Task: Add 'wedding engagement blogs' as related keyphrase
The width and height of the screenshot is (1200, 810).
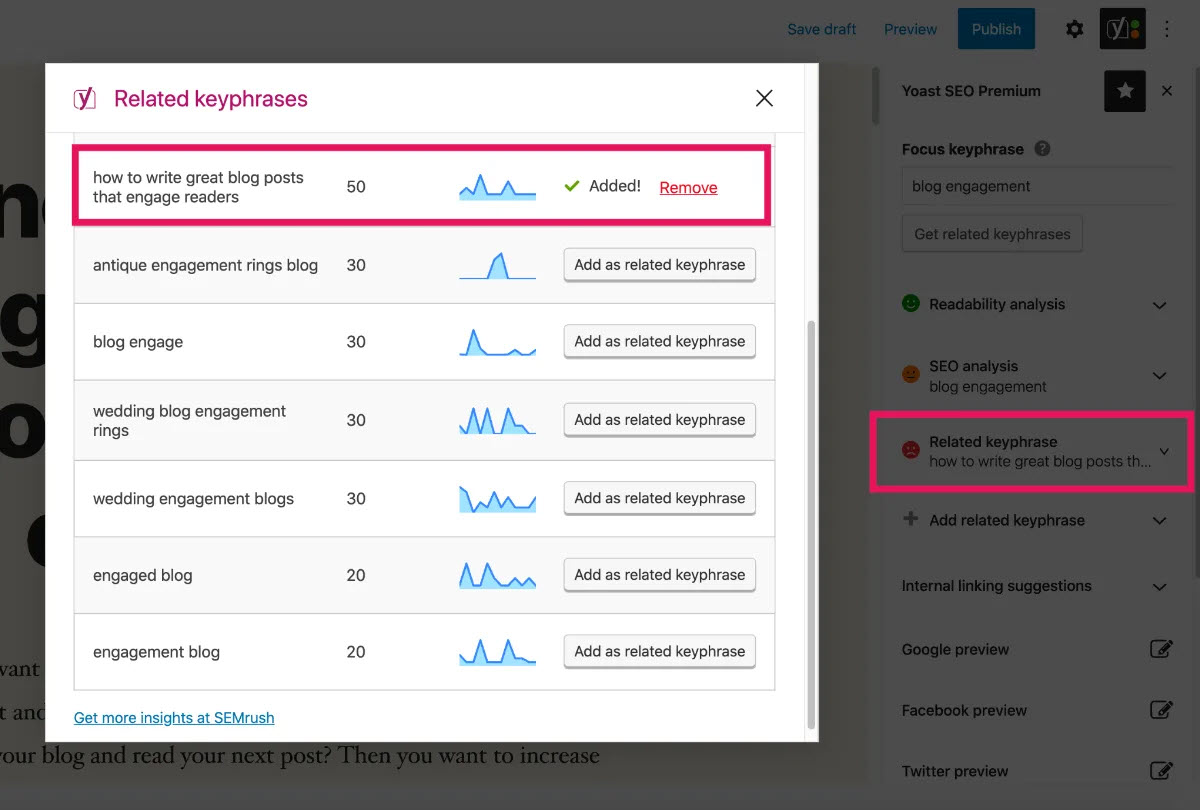Action: pos(660,498)
